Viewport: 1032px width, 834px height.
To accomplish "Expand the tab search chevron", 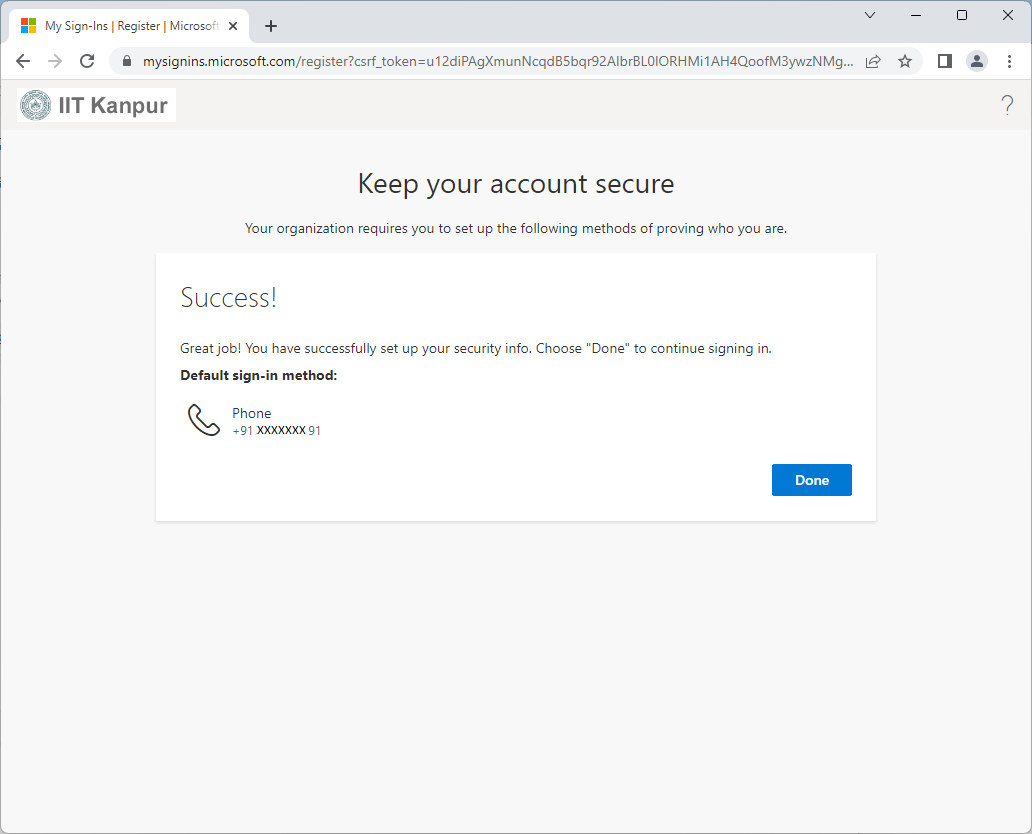I will click(869, 15).
